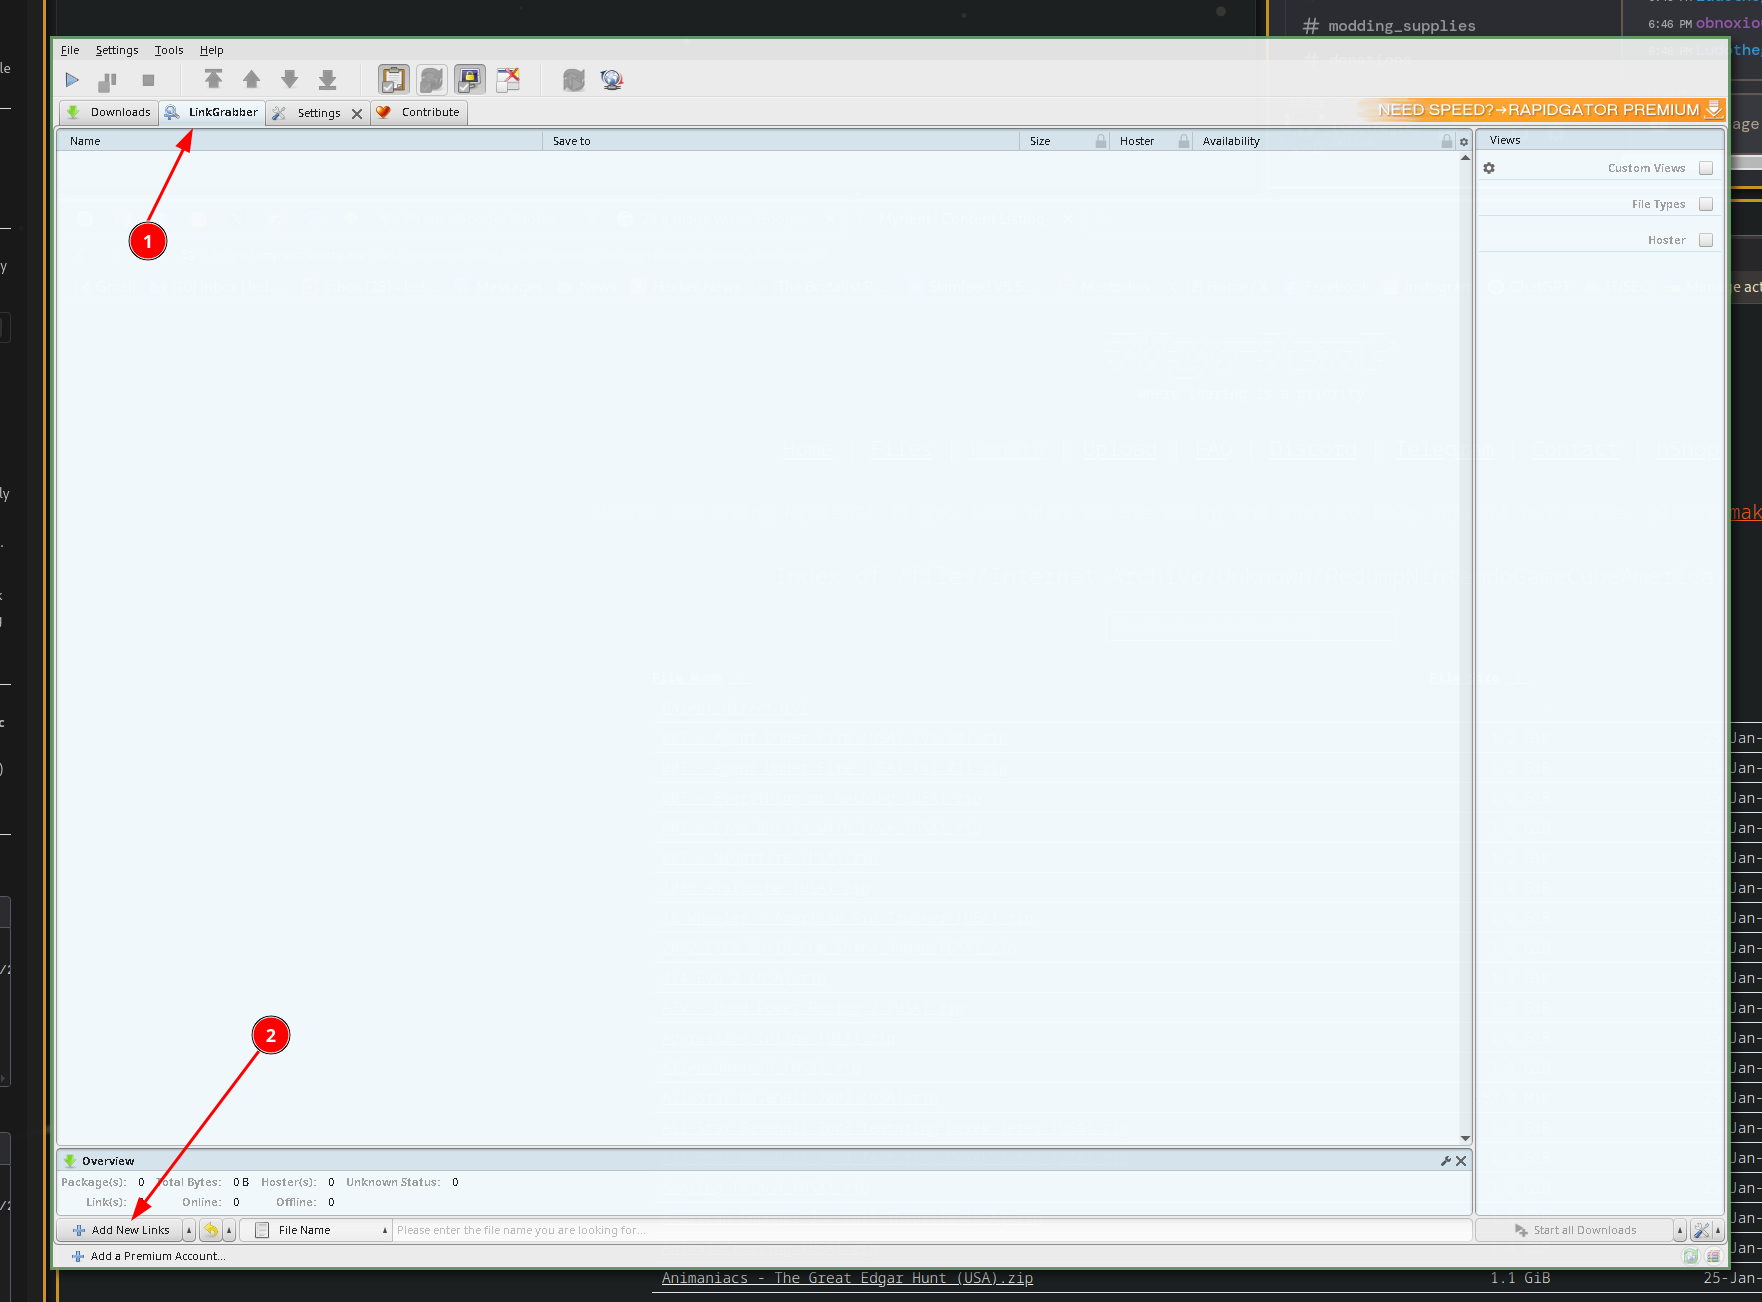The image size is (1762, 1302).
Task: Stop all downloads with the square icon
Action: click(148, 80)
